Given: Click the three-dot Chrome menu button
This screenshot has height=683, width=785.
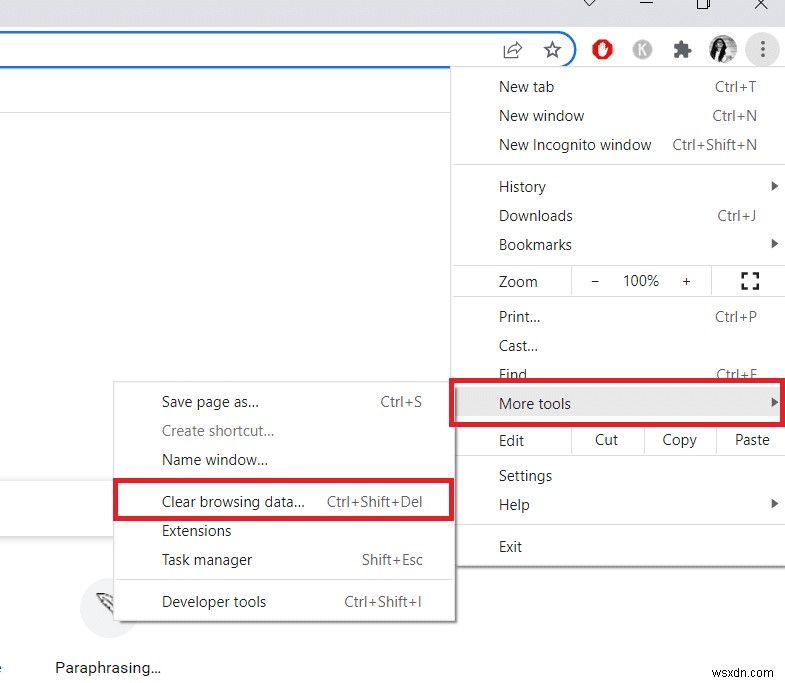Looking at the screenshot, I should [762, 49].
